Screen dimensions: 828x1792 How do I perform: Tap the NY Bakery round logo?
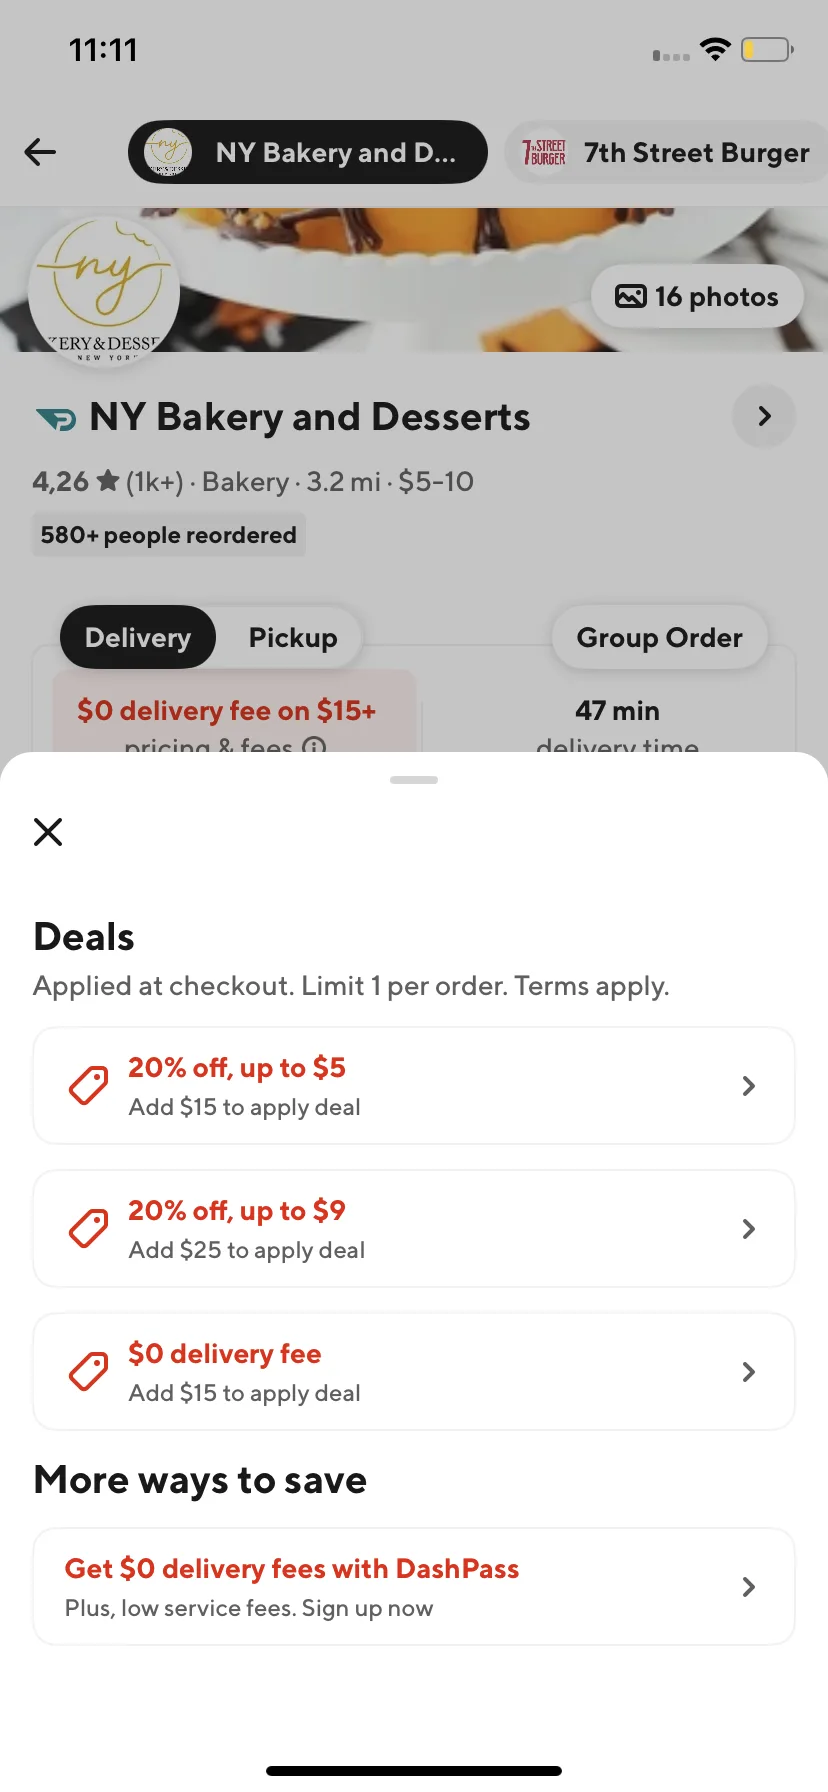[104, 292]
